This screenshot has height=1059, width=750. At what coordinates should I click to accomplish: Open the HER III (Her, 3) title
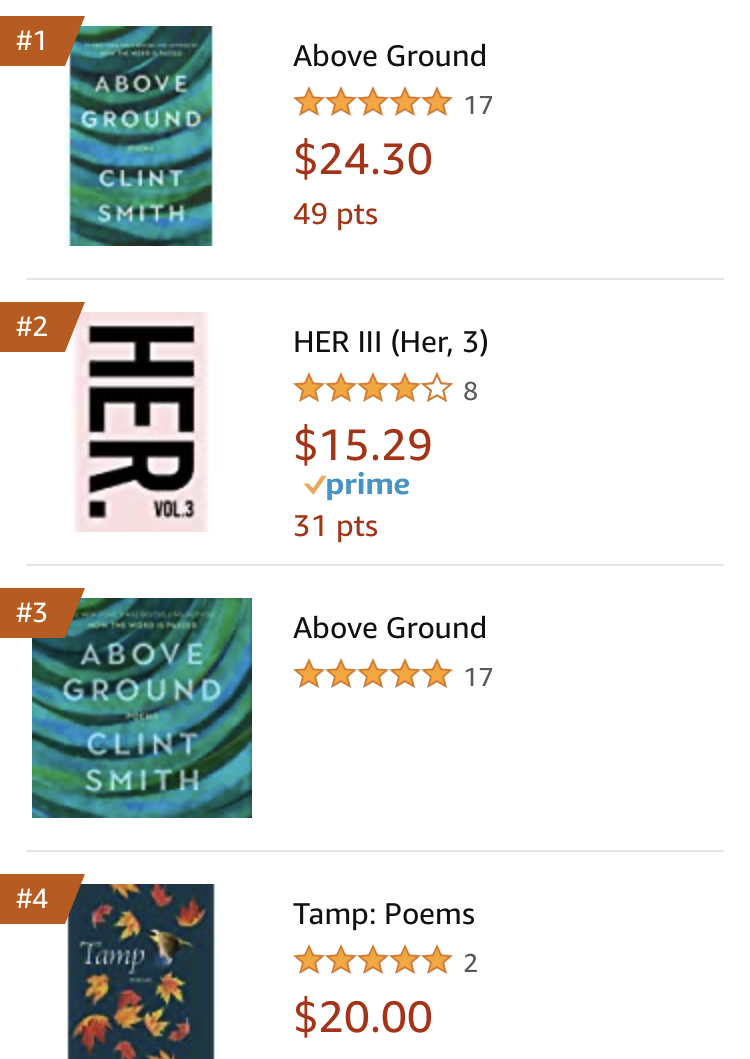[391, 342]
